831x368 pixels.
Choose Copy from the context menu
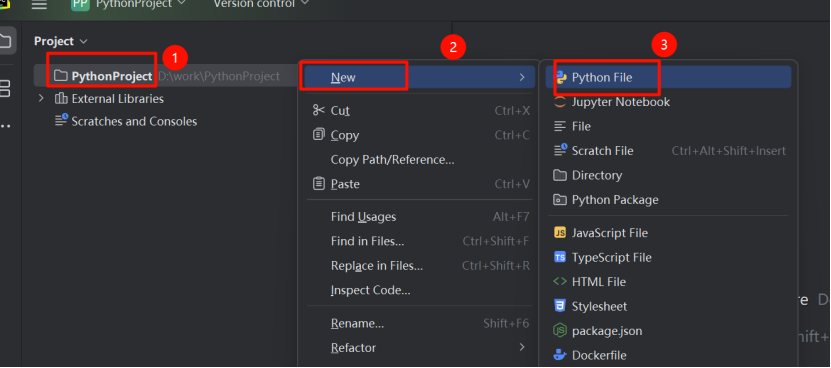click(420, 135)
